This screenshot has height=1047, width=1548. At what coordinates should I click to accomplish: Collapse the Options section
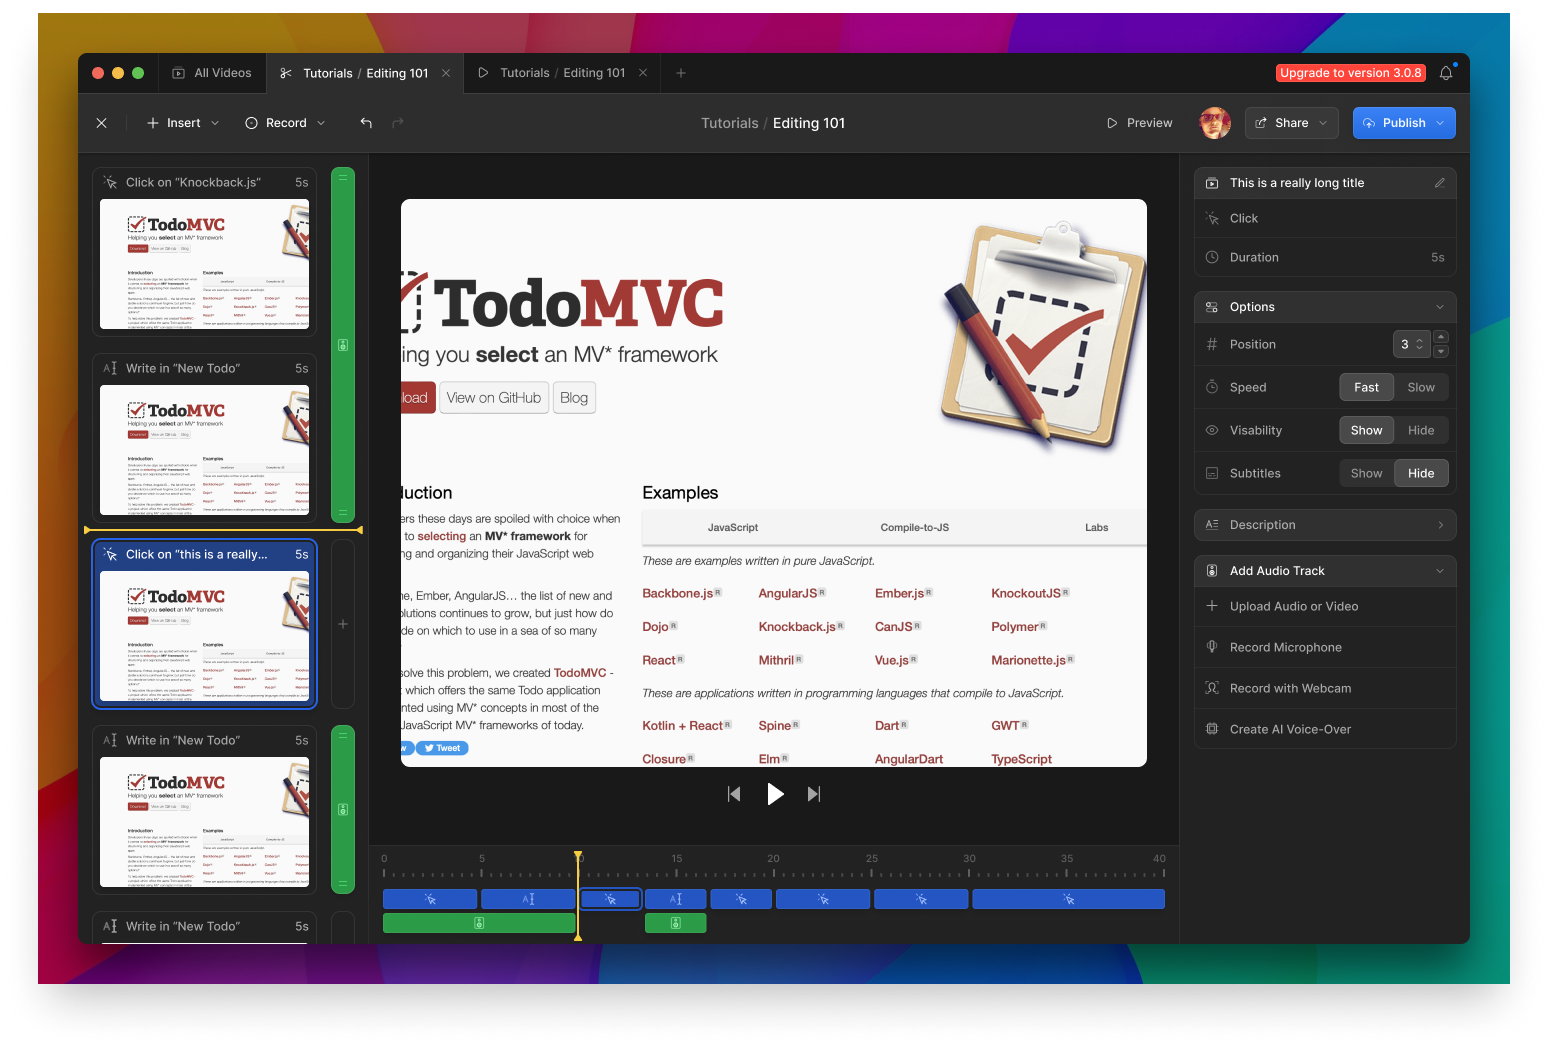click(1440, 307)
